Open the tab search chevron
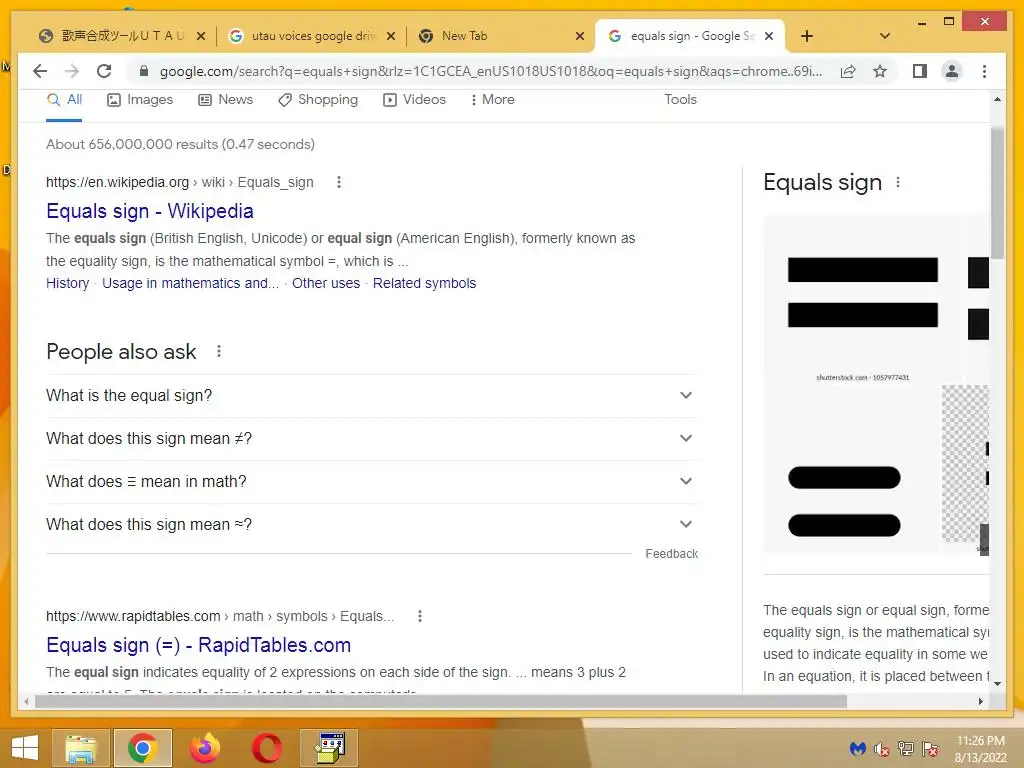This screenshot has height=768, width=1024. pos(885,36)
